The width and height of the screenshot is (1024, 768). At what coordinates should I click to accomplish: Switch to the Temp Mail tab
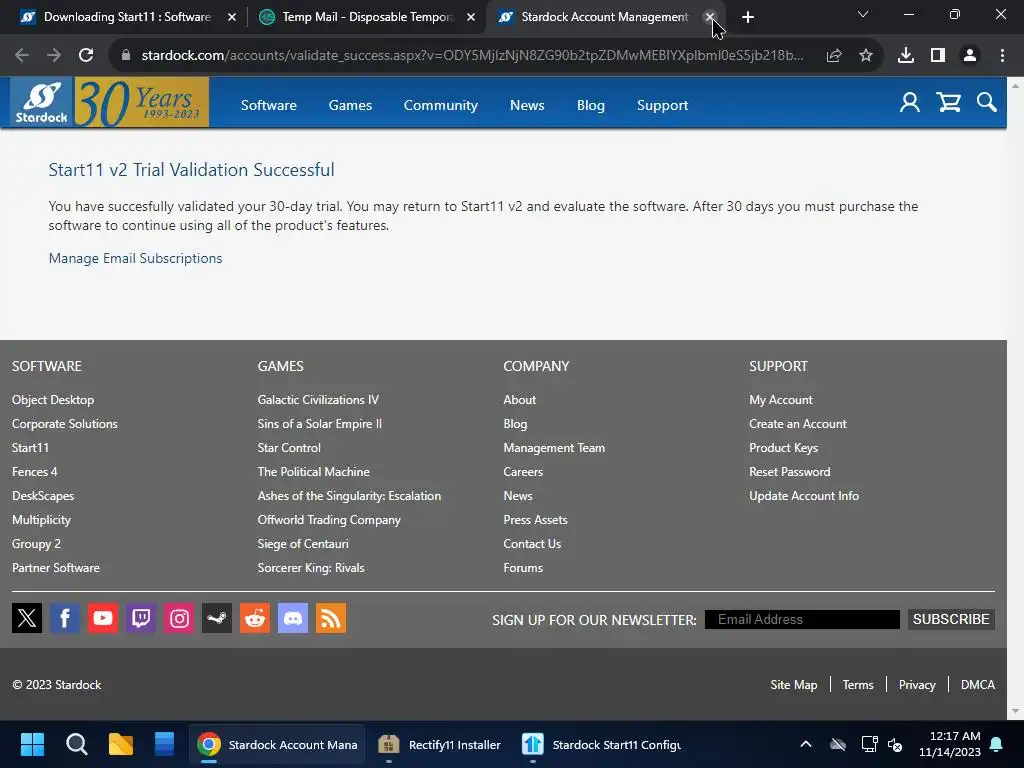367,17
